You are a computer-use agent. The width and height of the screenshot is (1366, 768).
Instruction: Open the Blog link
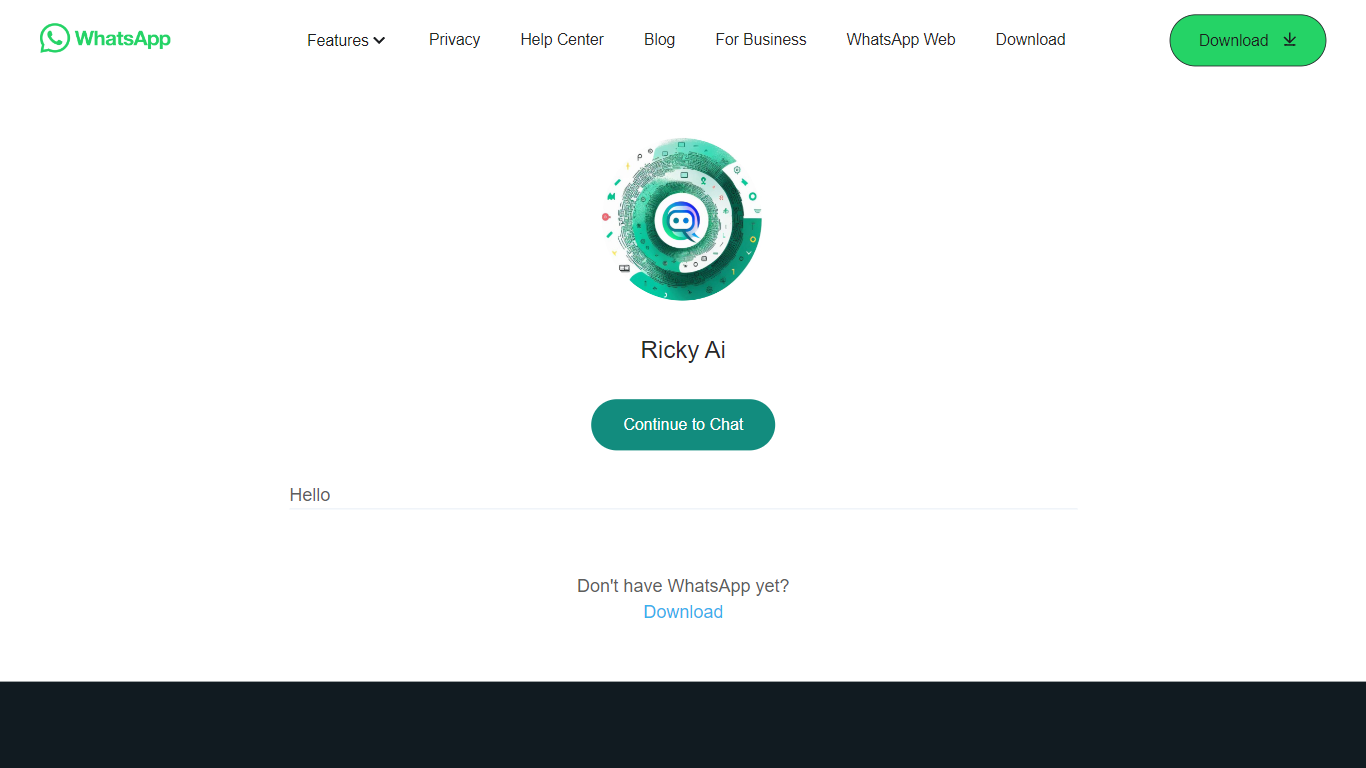click(659, 40)
